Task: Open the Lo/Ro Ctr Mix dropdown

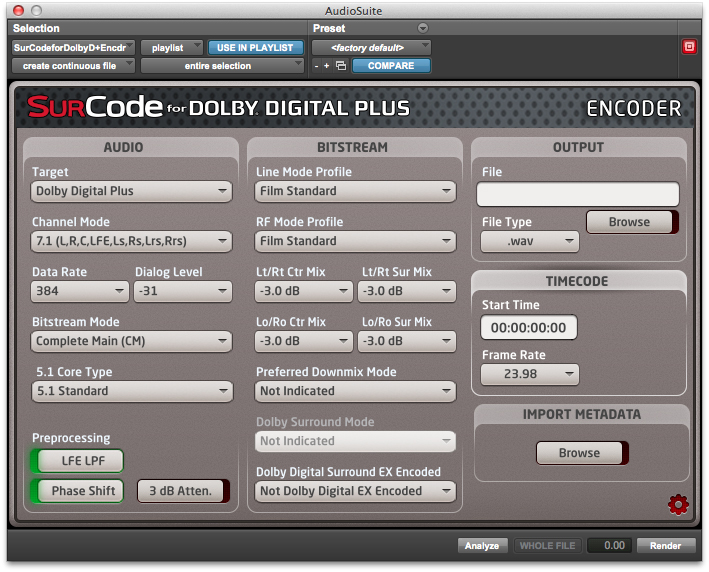Action: click(x=303, y=341)
